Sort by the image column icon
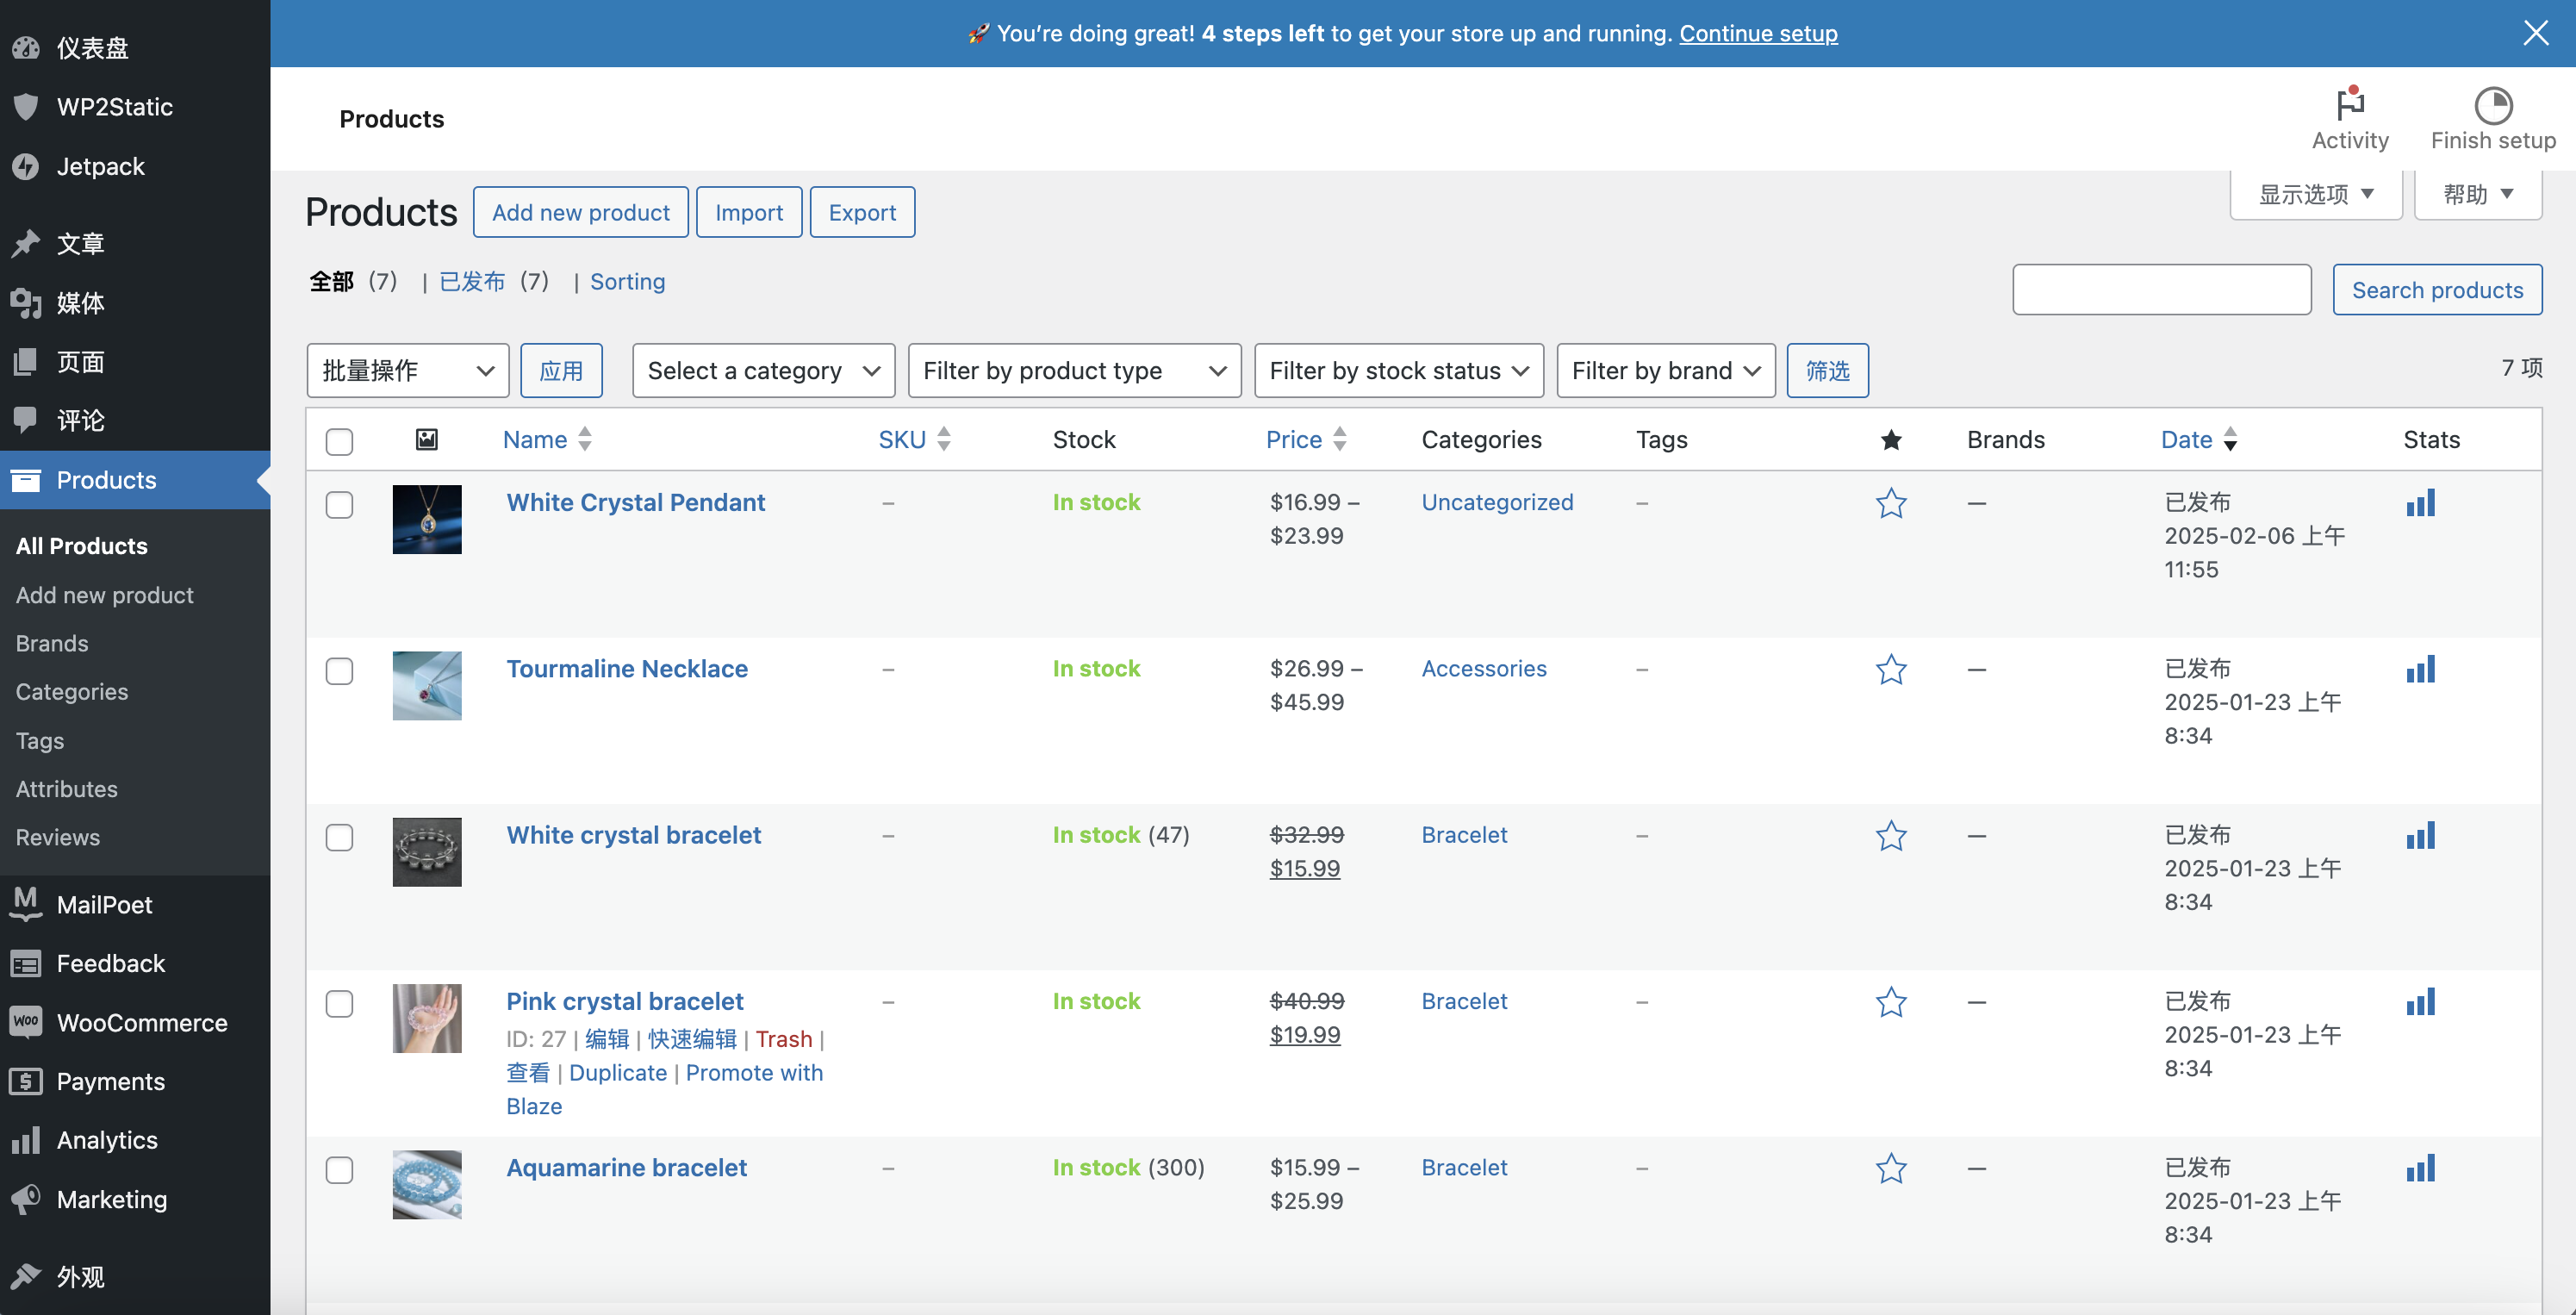The height and width of the screenshot is (1315, 2576). pos(427,439)
